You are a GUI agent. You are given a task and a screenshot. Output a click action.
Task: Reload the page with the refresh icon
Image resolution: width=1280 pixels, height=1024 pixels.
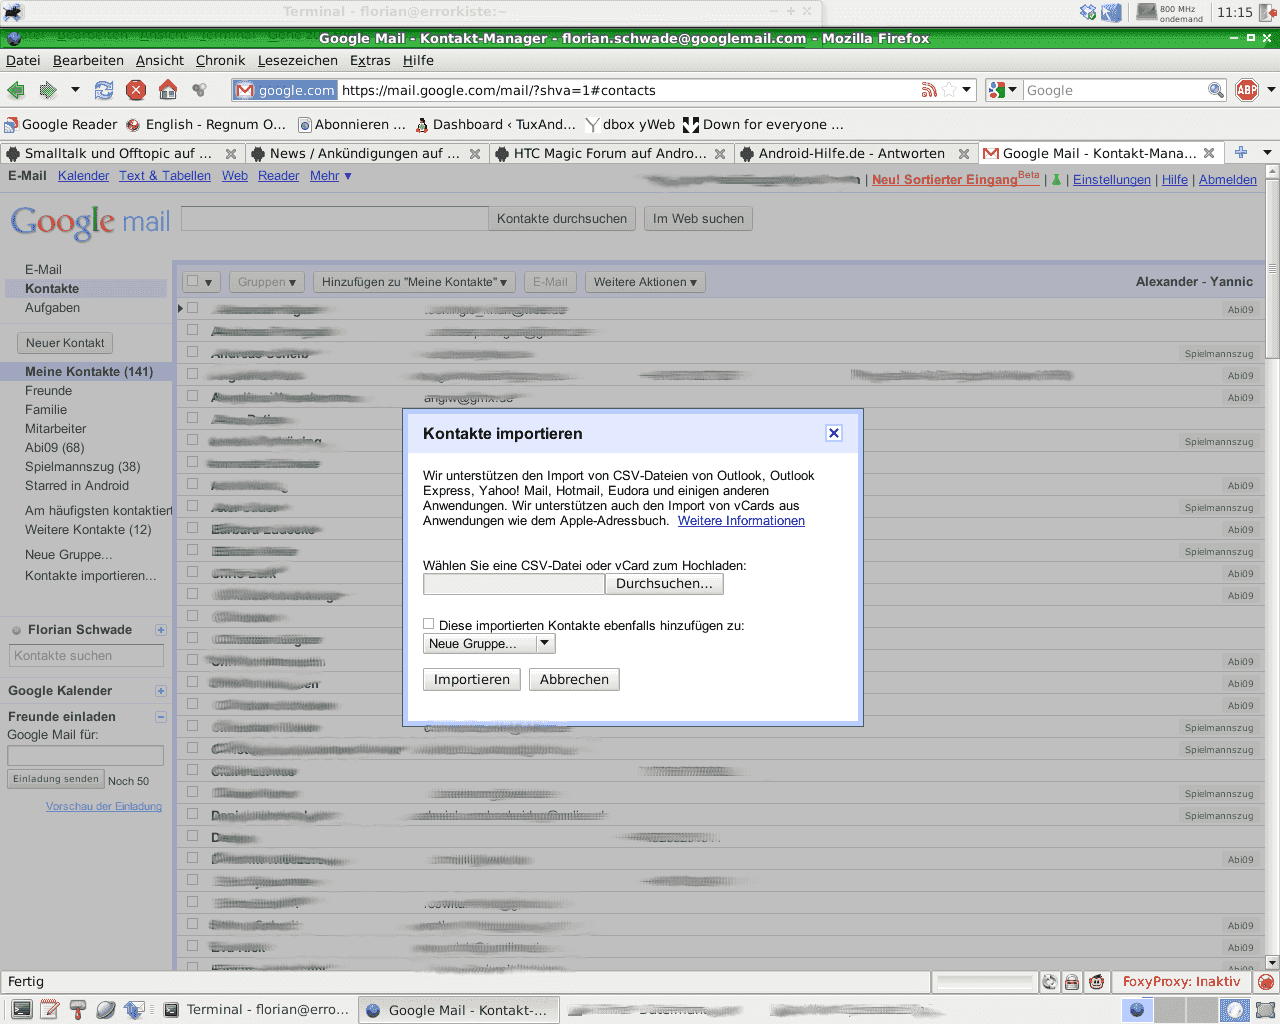coord(104,90)
